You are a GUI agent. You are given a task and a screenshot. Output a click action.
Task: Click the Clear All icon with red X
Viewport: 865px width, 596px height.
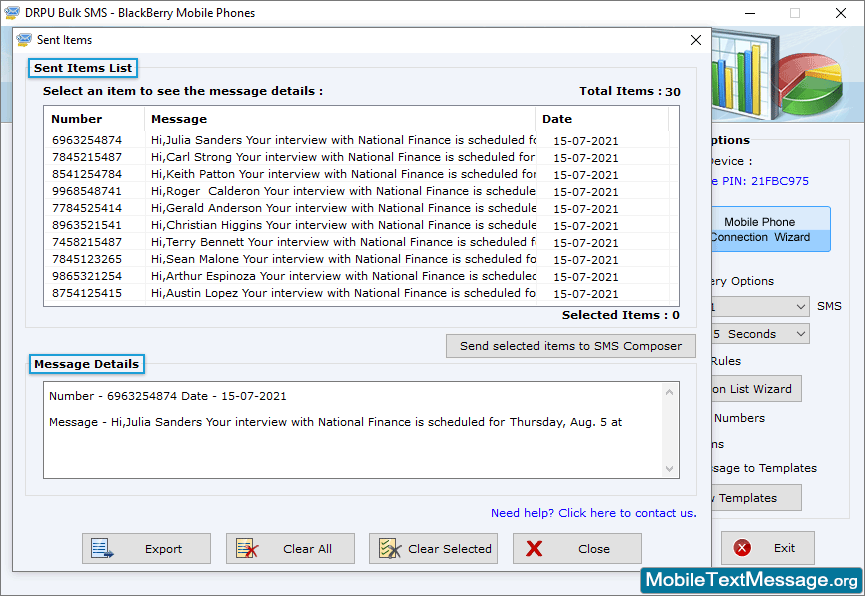click(x=247, y=549)
